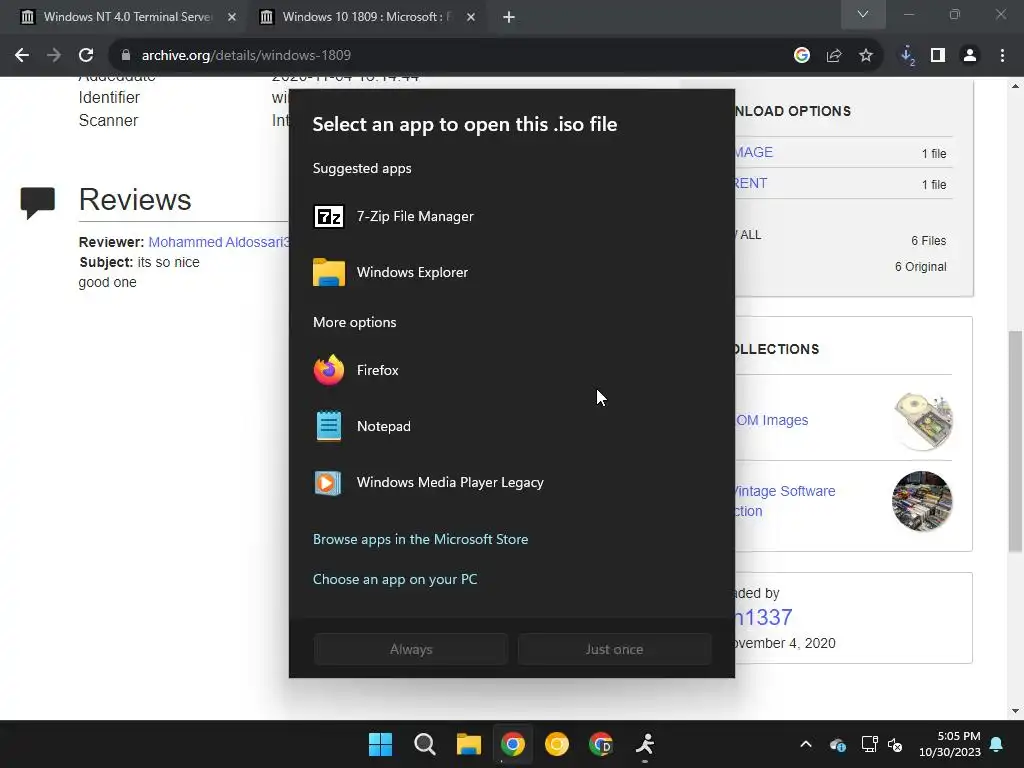Open the Windows Start menu
Viewport: 1024px width, 768px height.
(x=380, y=744)
